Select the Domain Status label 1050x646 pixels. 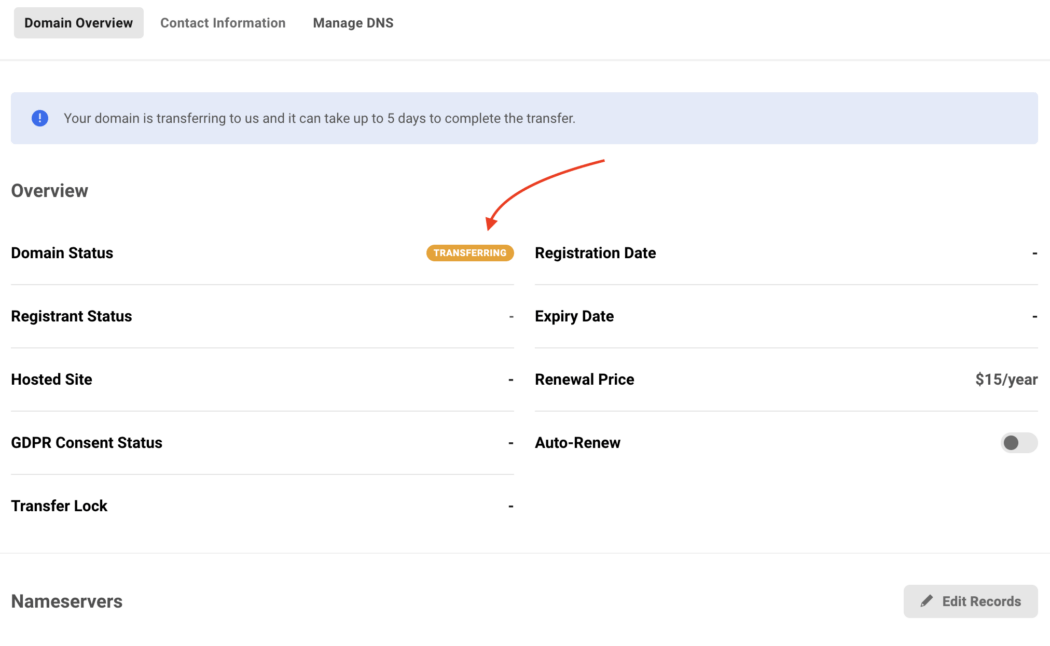[x=62, y=253]
